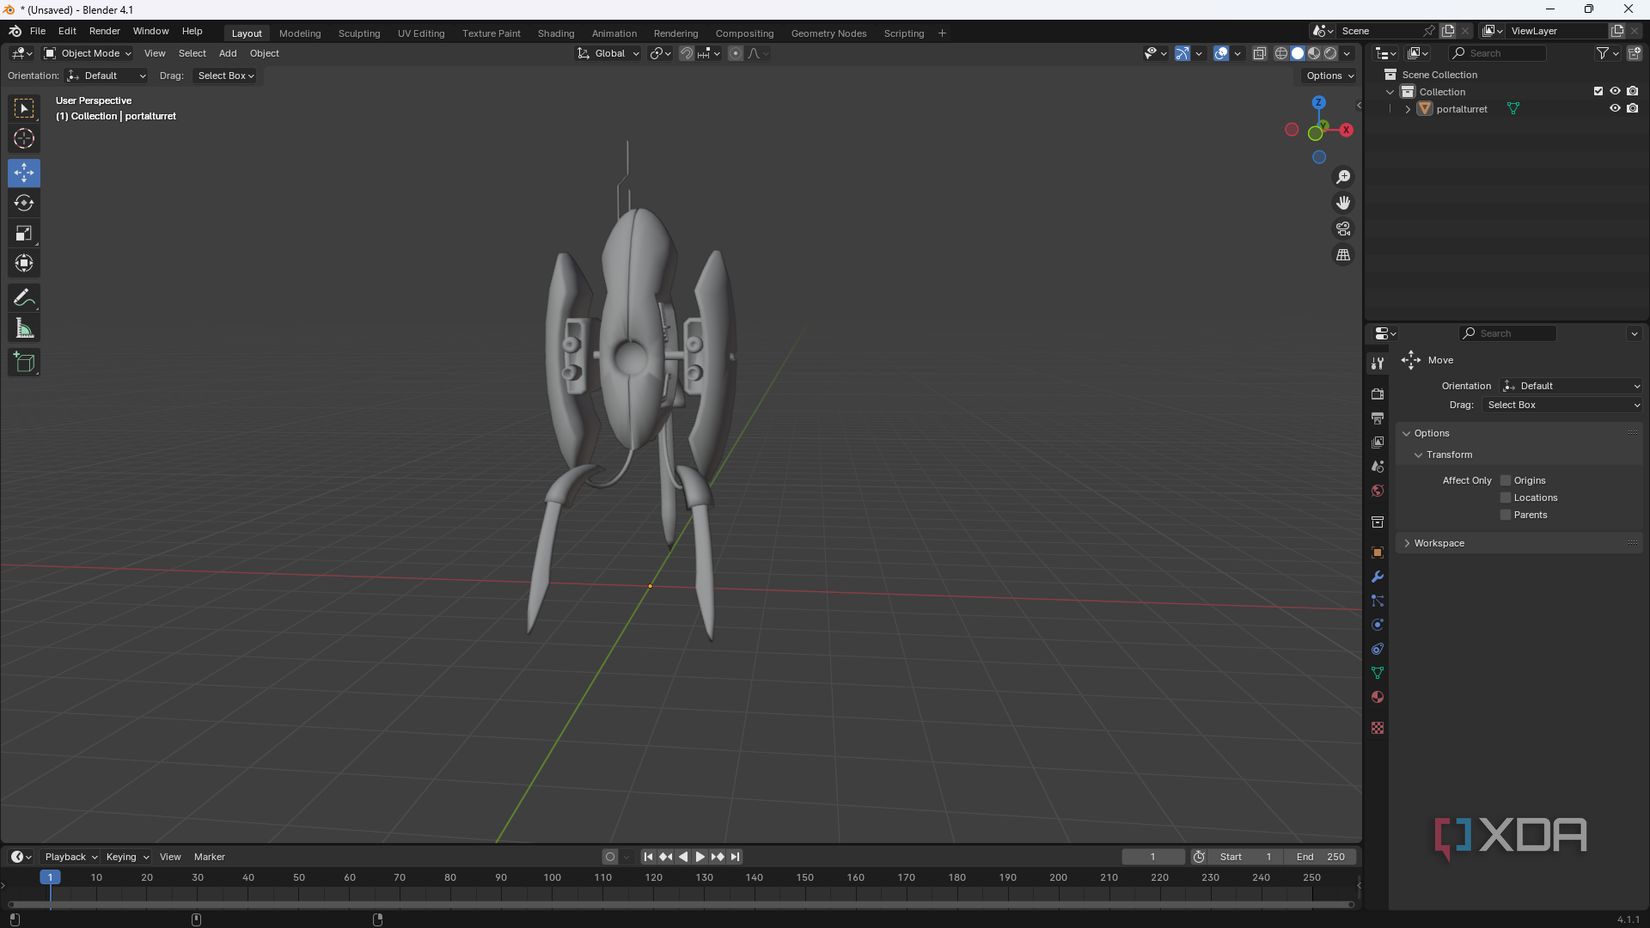Open the viewport Options dropdown
Viewport: 1650px width, 928px height.
click(x=1330, y=76)
